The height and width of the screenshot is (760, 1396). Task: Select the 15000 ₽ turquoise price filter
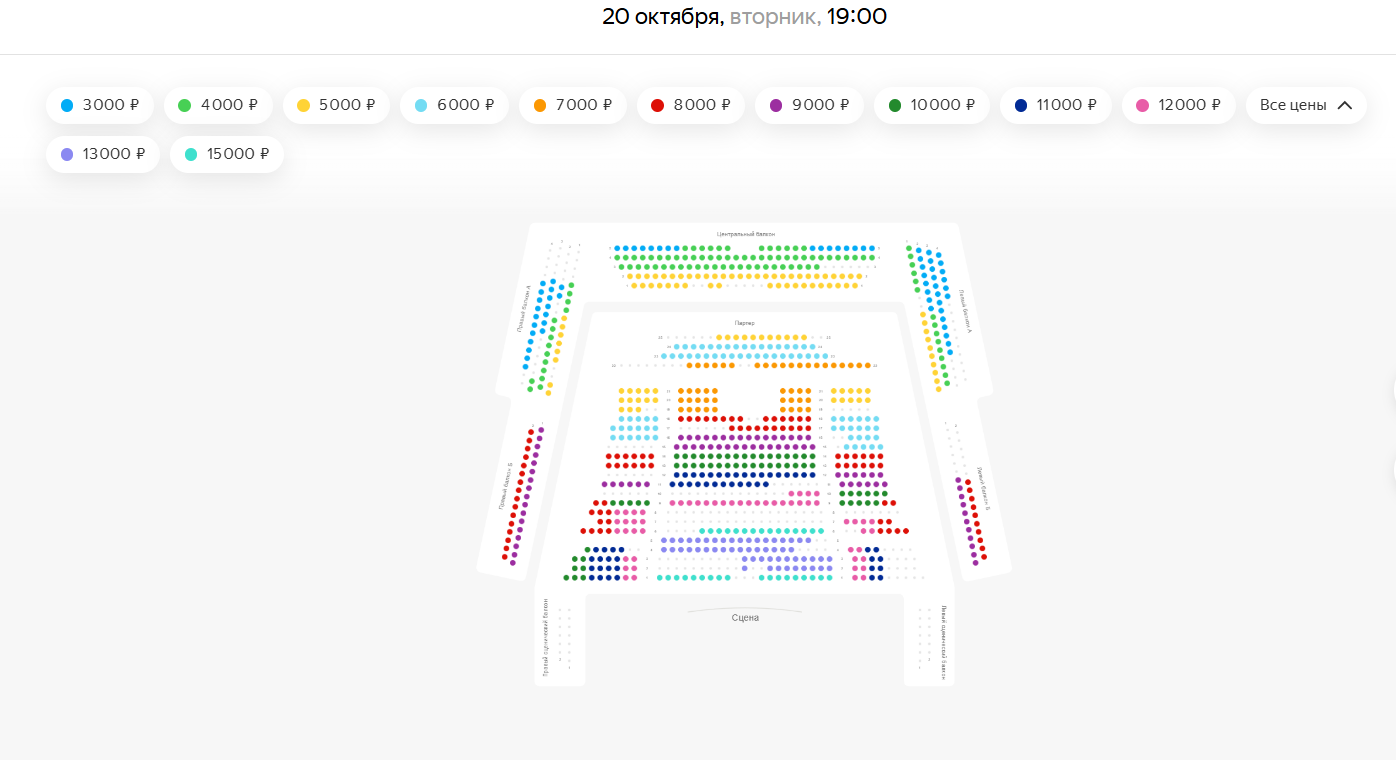226,154
